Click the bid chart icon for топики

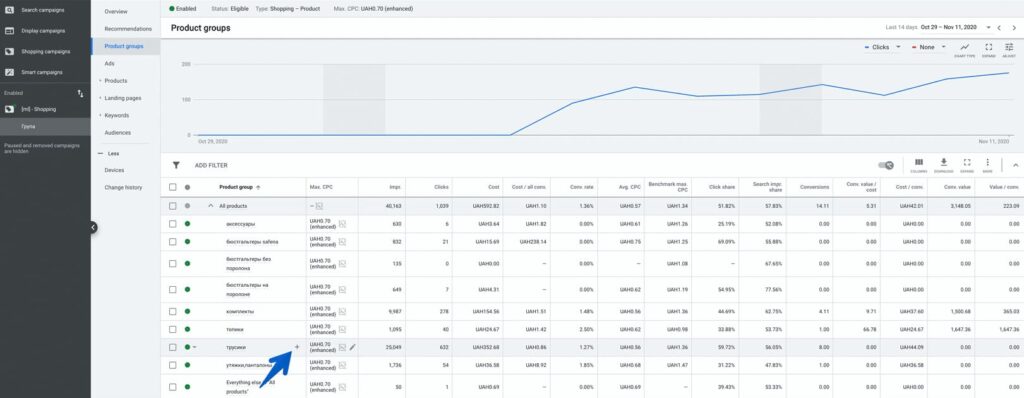(x=342, y=329)
